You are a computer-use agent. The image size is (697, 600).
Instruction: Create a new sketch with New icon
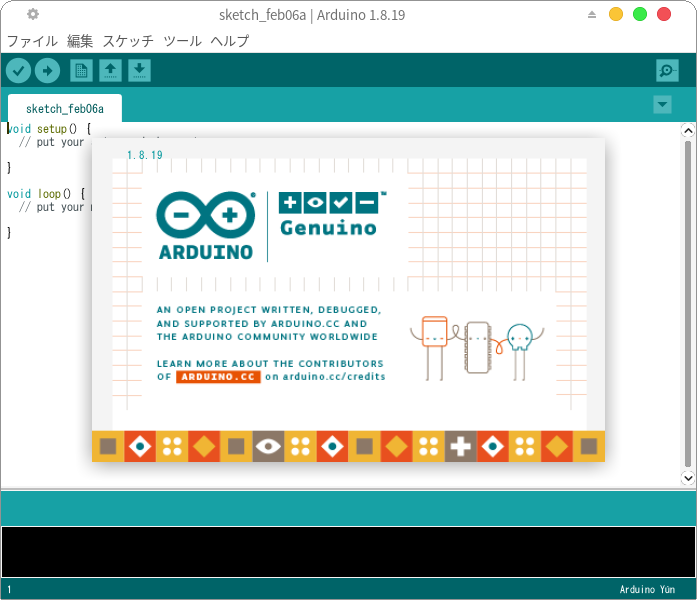pyautogui.click(x=81, y=70)
